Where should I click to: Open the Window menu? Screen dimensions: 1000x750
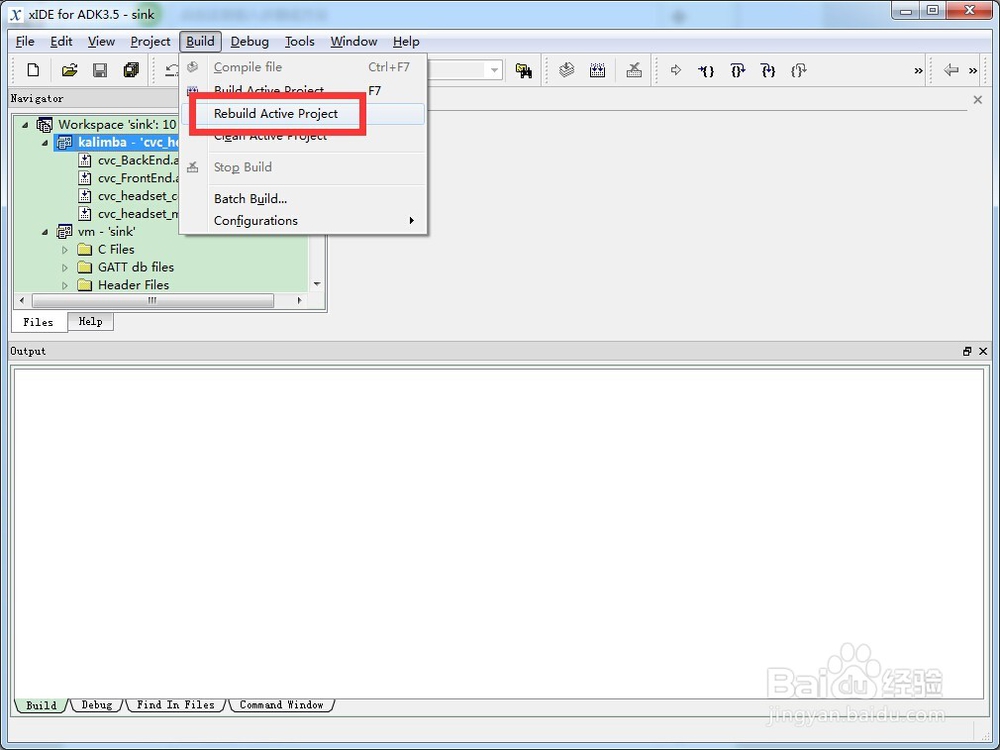pyautogui.click(x=354, y=41)
